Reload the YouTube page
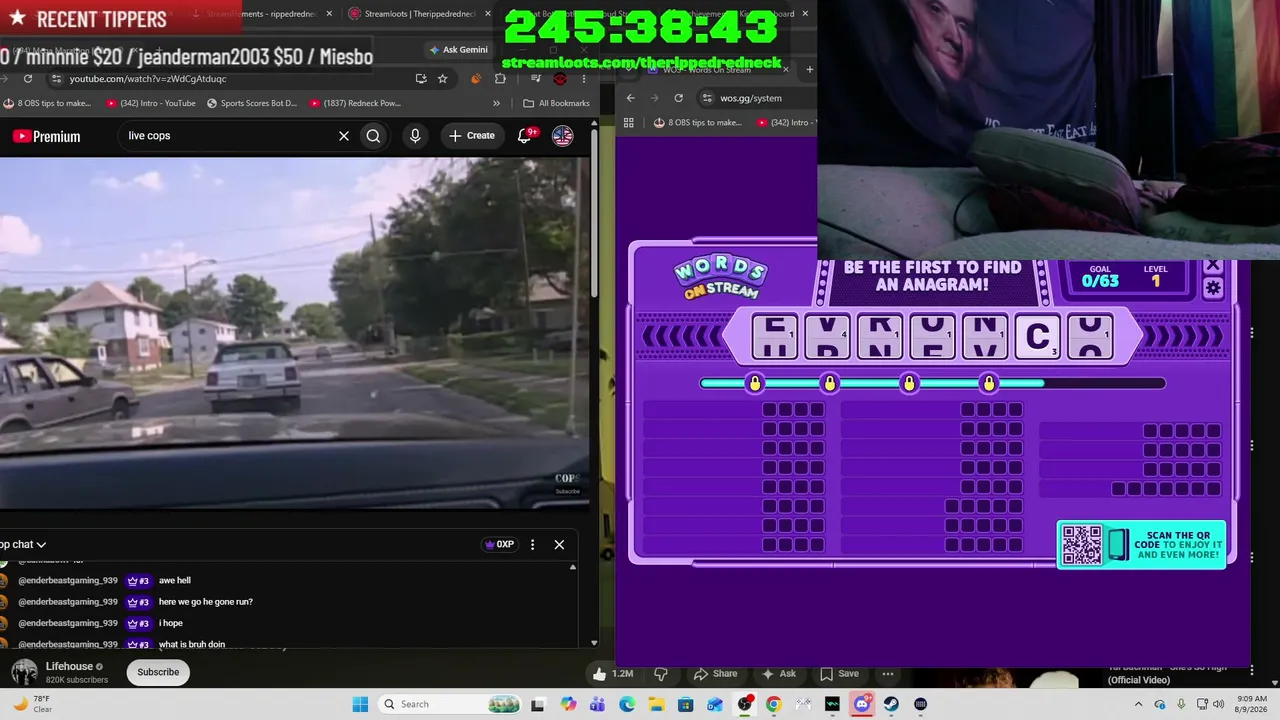The height and width of the screenshot is (720, 1280). point(28,79)
